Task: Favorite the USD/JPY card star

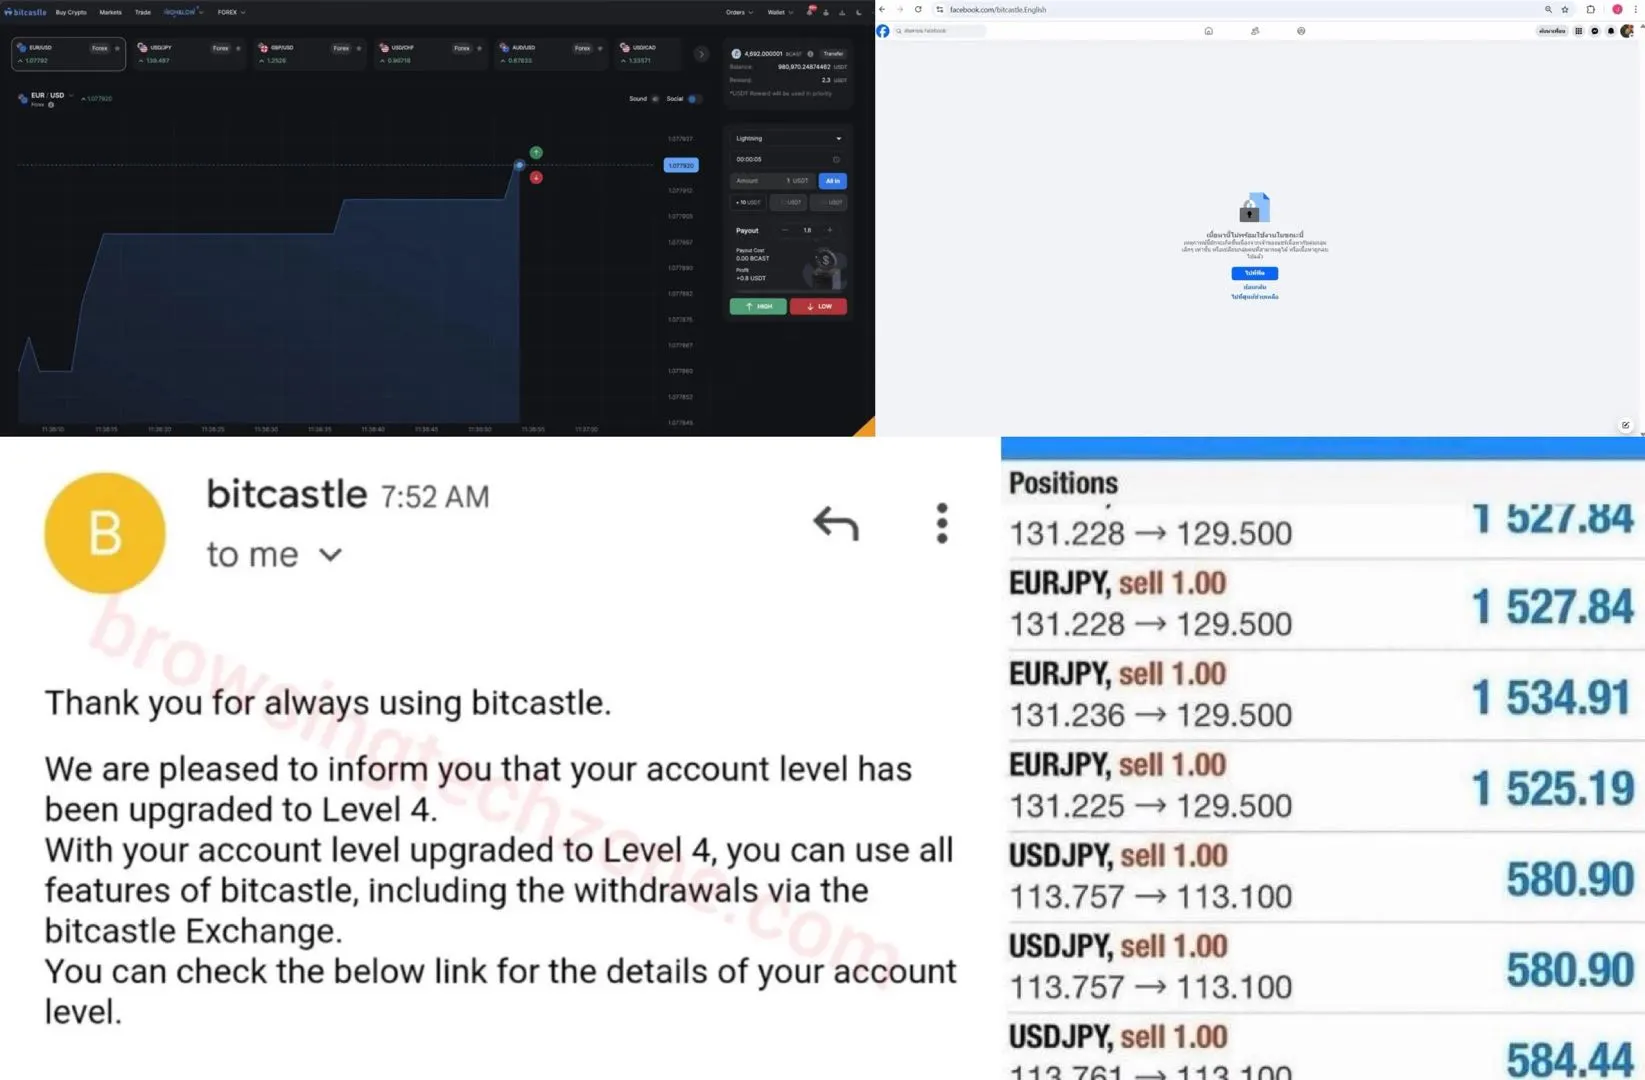Action: pyautogui.click(x=238, y=48)
